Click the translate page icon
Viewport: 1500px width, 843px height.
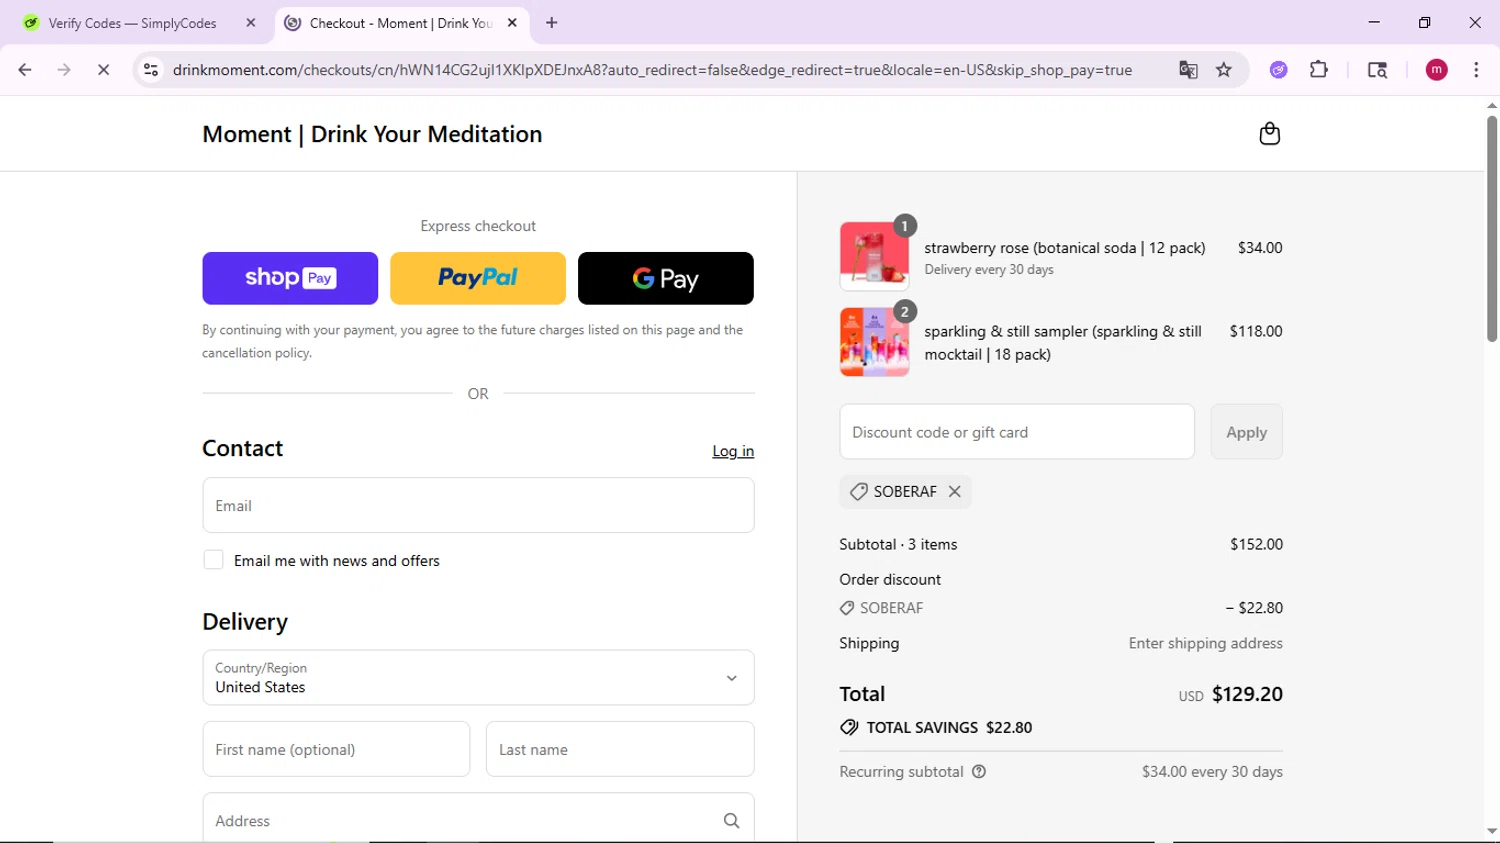click(1188, 70)
